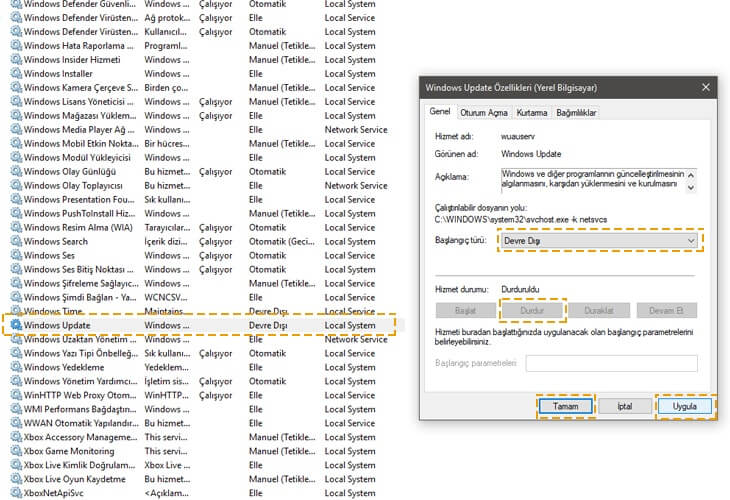Click the gear icon beside WinHTTP Web Proxy
The image size is (730, 500).
click(16, 395)
